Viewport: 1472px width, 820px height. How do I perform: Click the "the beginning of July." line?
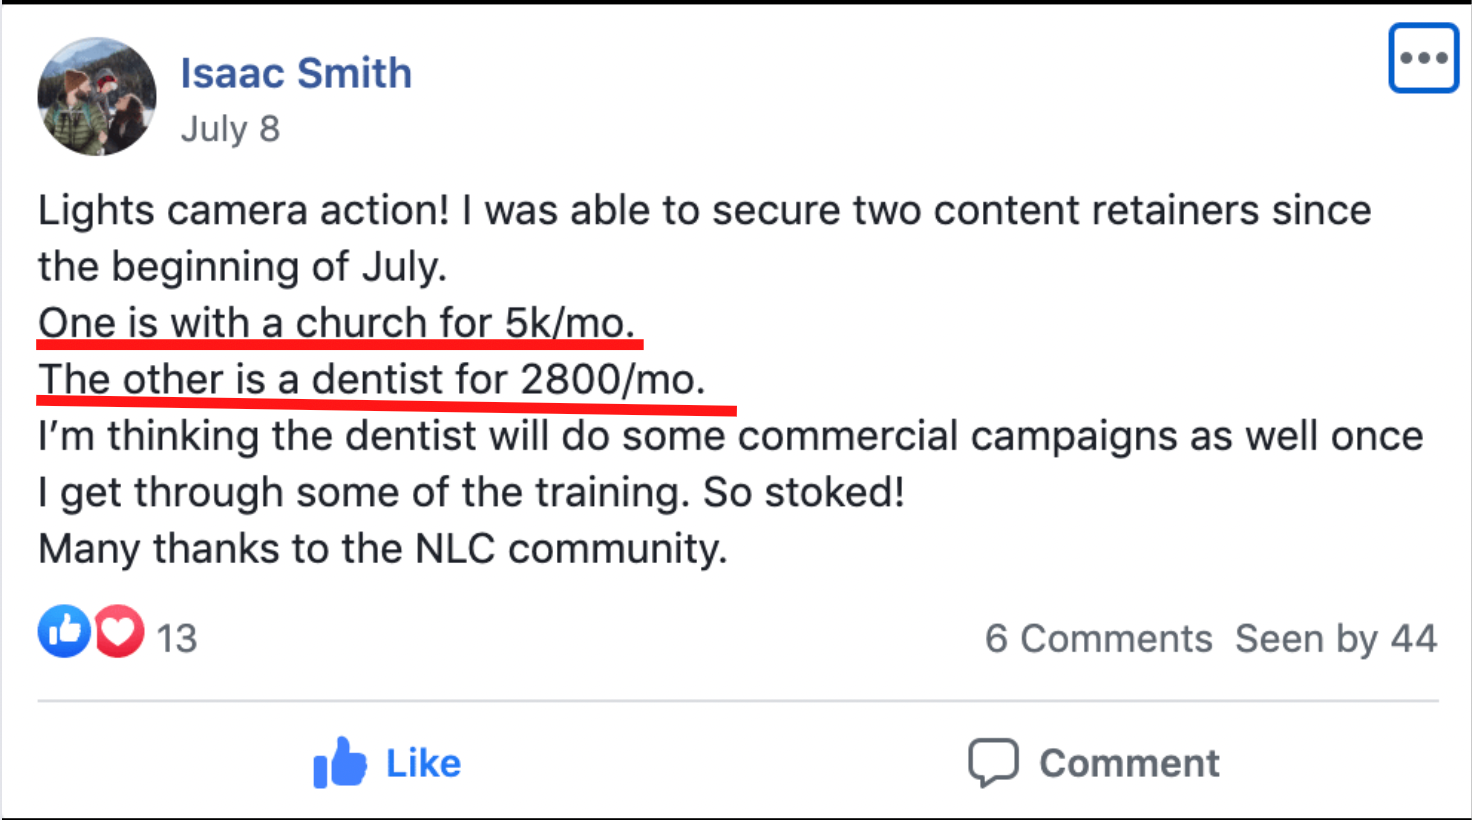[242, 267]
